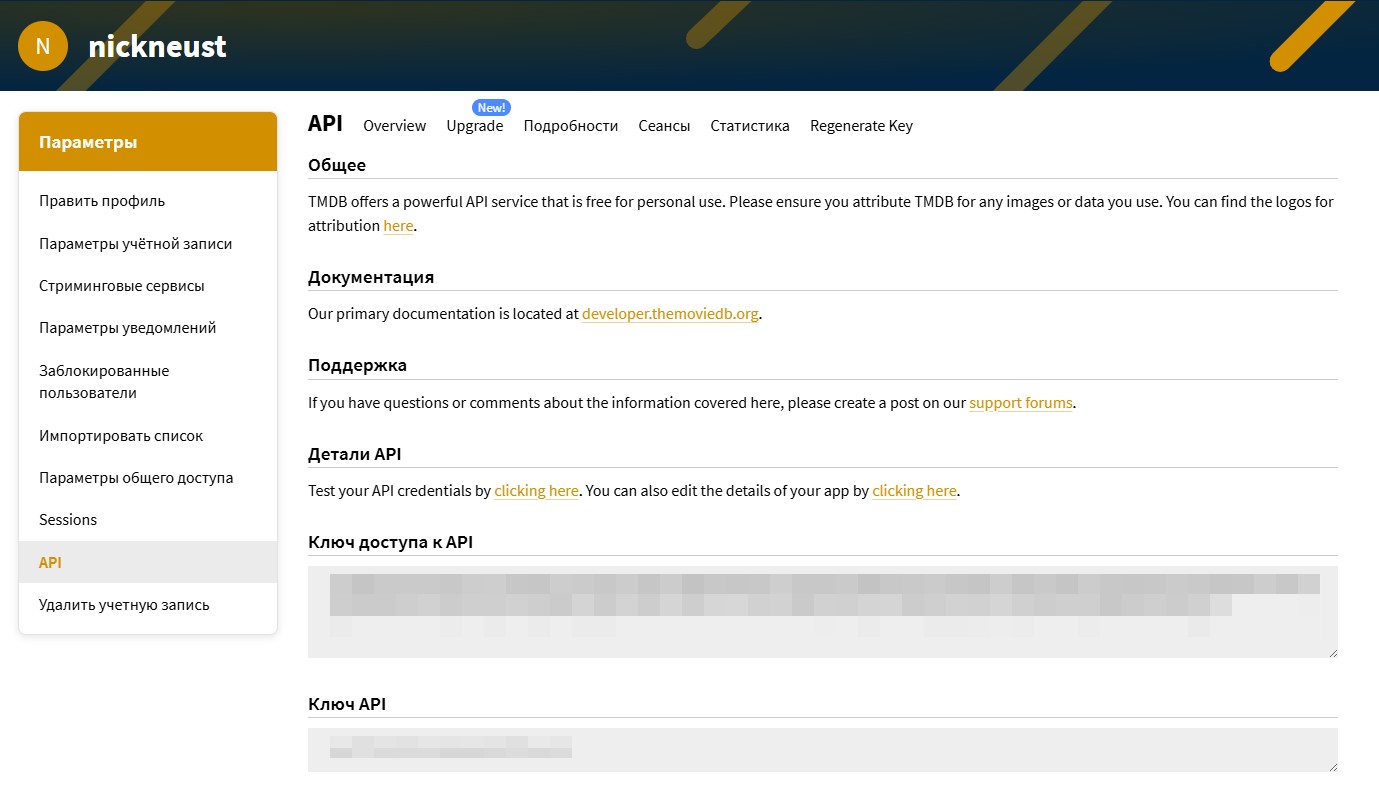
Task: Click Удалить учетную запись
Action: coord(124,605)
